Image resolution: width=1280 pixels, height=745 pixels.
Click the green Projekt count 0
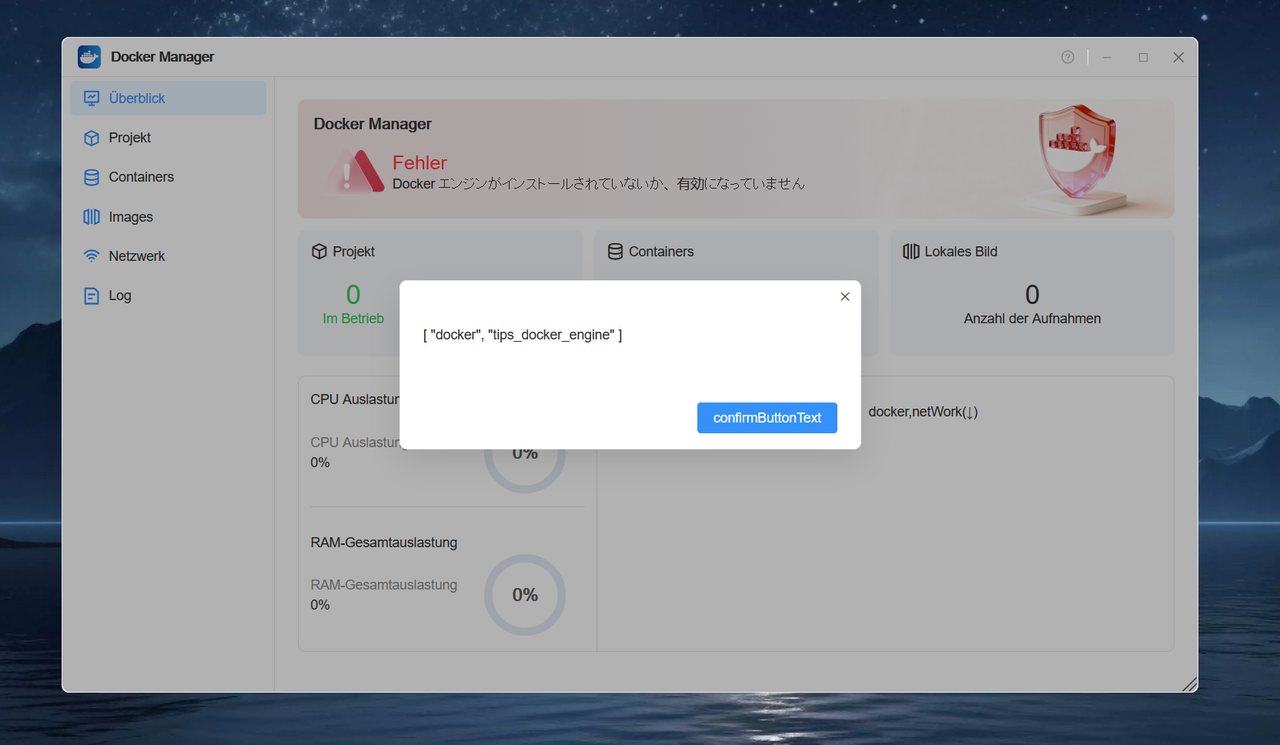coord(353,295)
